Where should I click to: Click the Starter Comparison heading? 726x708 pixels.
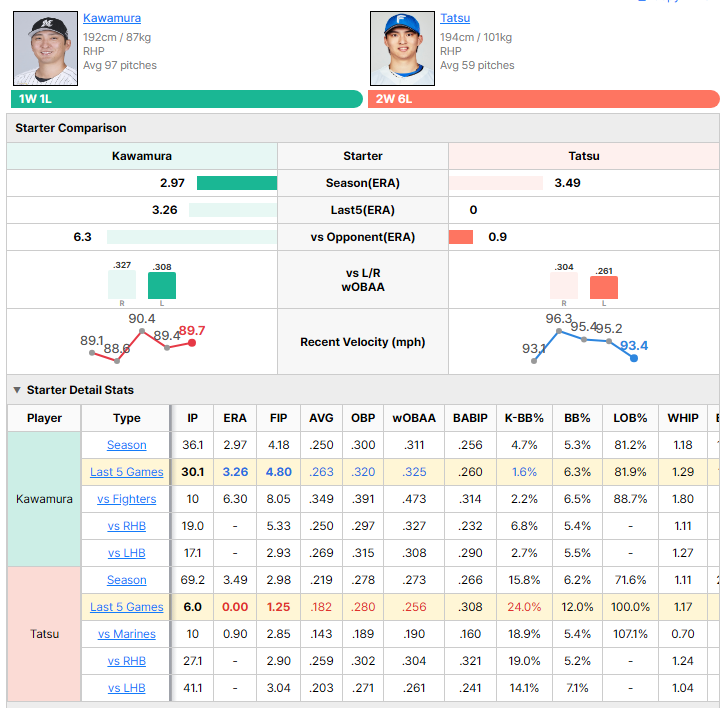tap(71, 128)
